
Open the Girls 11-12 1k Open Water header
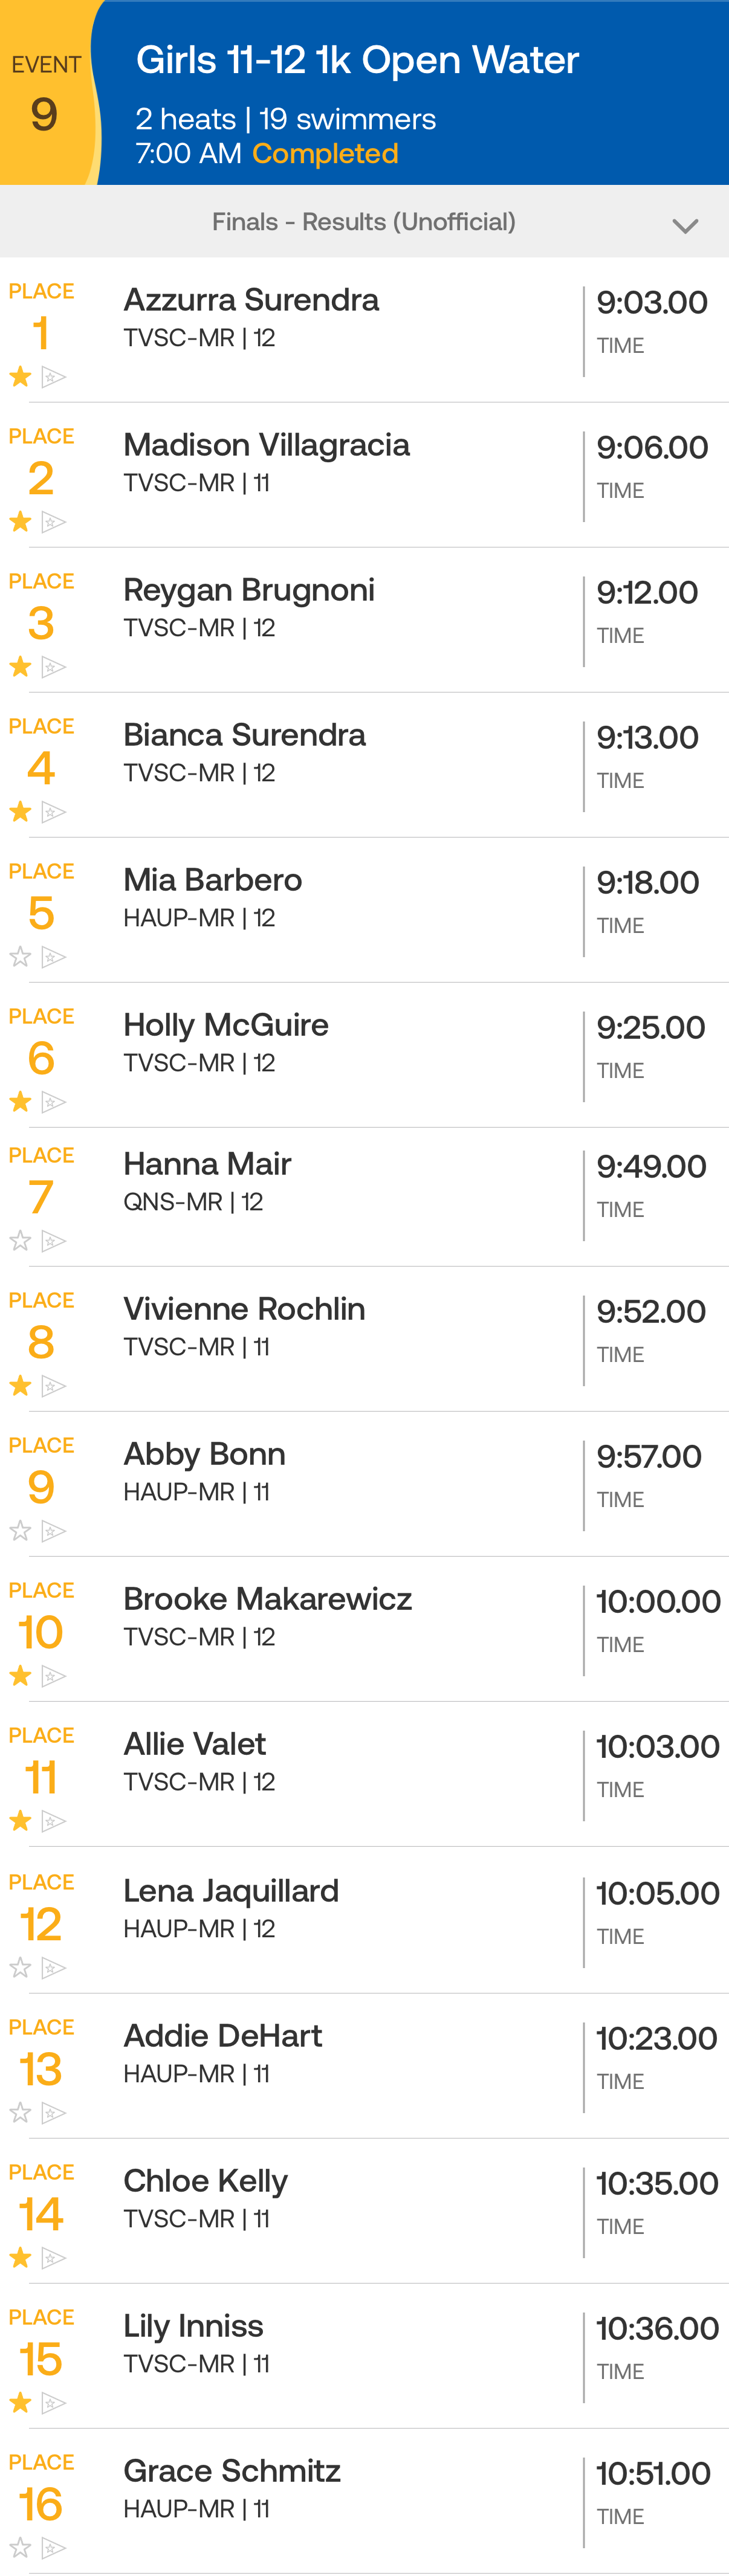(357, 60)
